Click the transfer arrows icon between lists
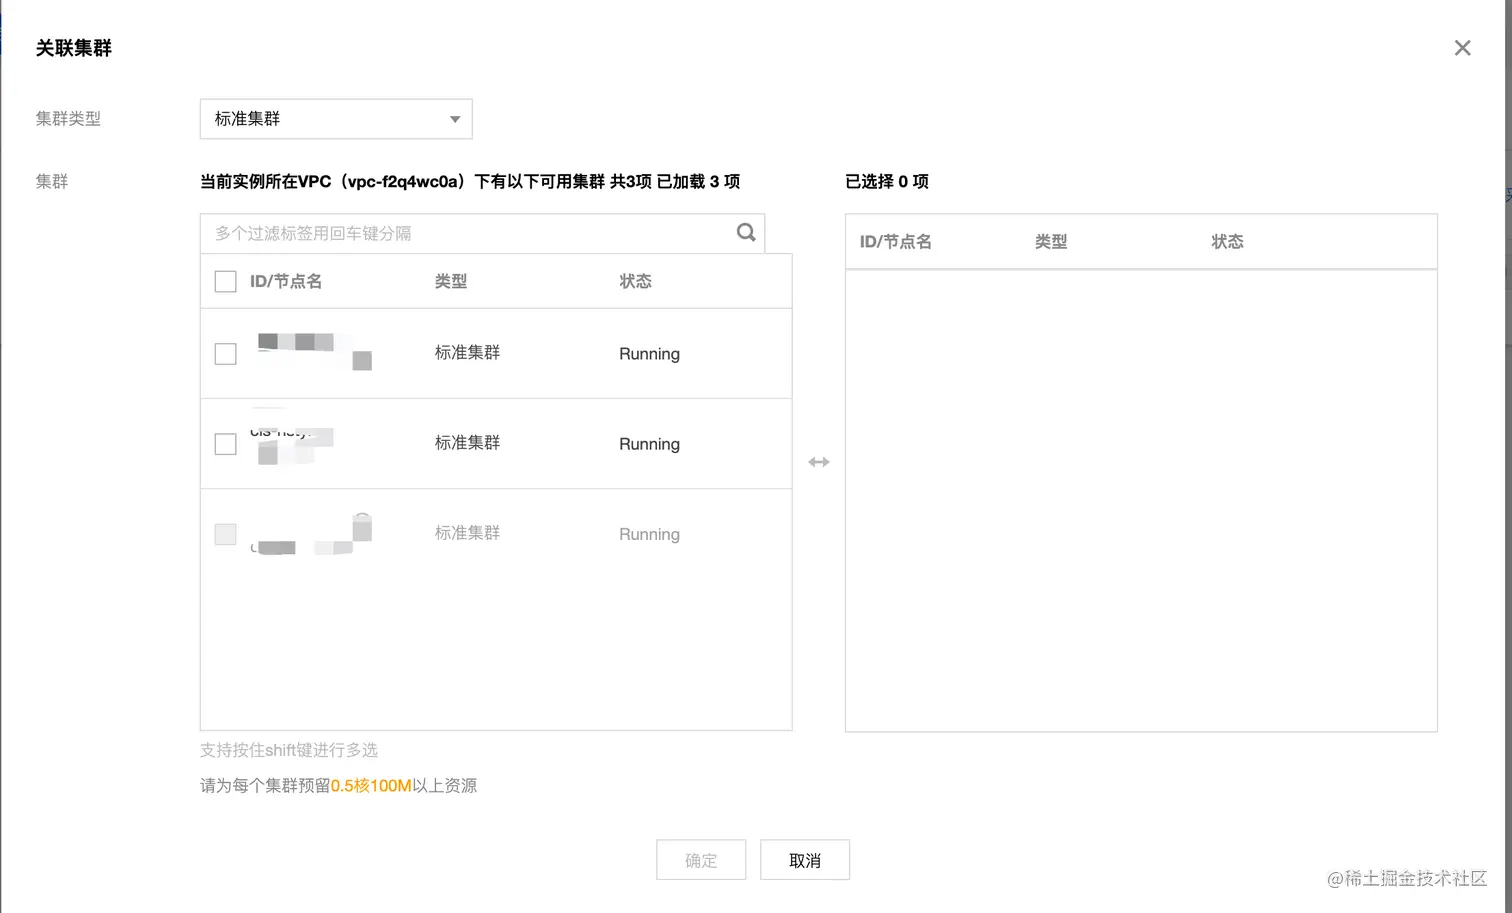Screen dimensions: 1512x913 click(x=819, y=462)
